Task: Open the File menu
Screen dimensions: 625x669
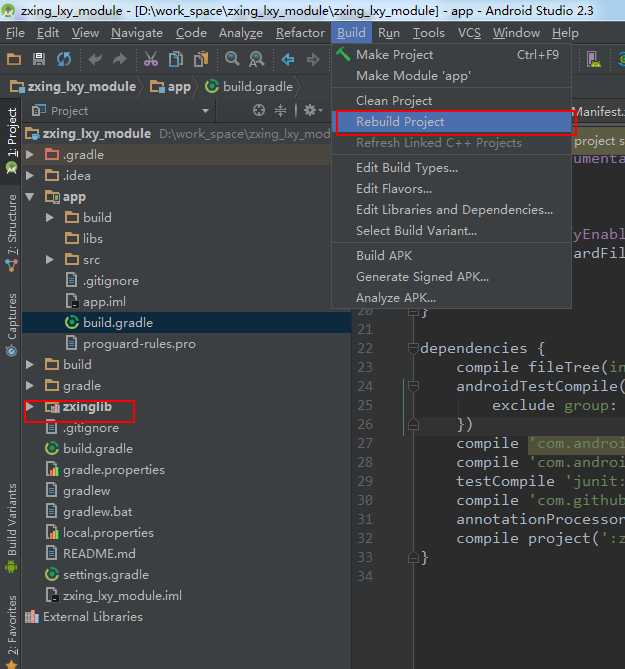Action: 15,33
